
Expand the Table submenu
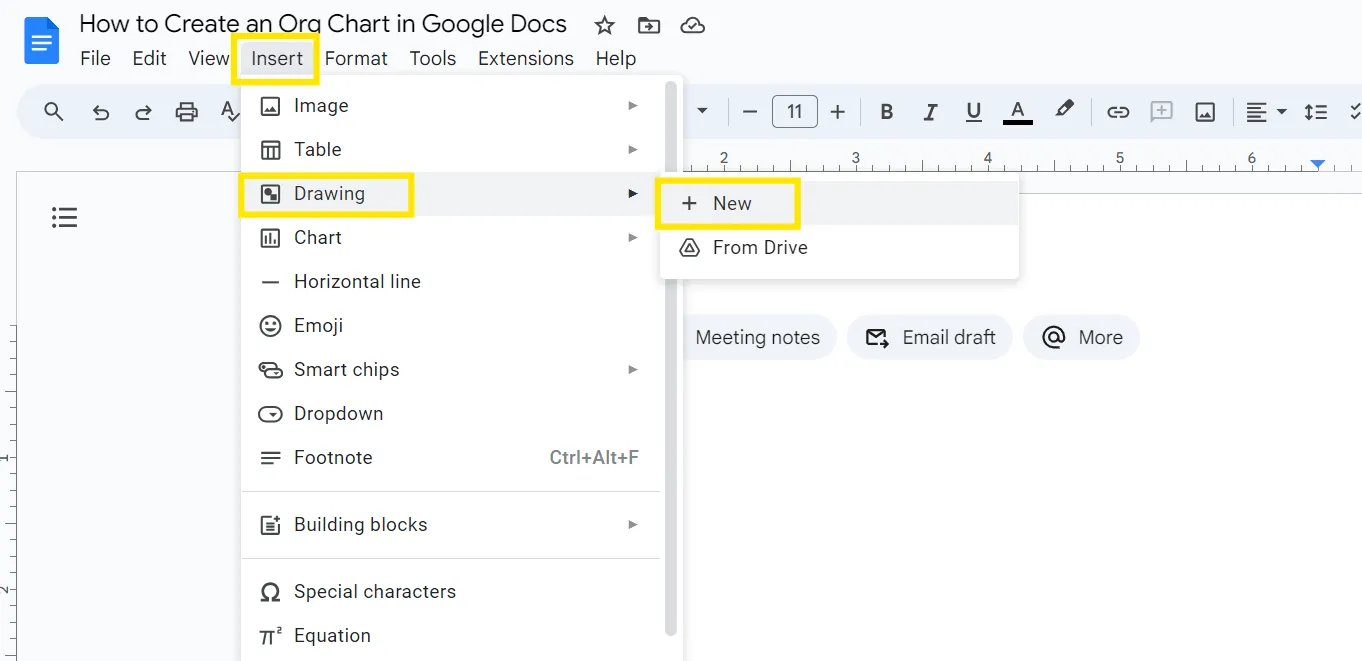[x=451, y=150]
